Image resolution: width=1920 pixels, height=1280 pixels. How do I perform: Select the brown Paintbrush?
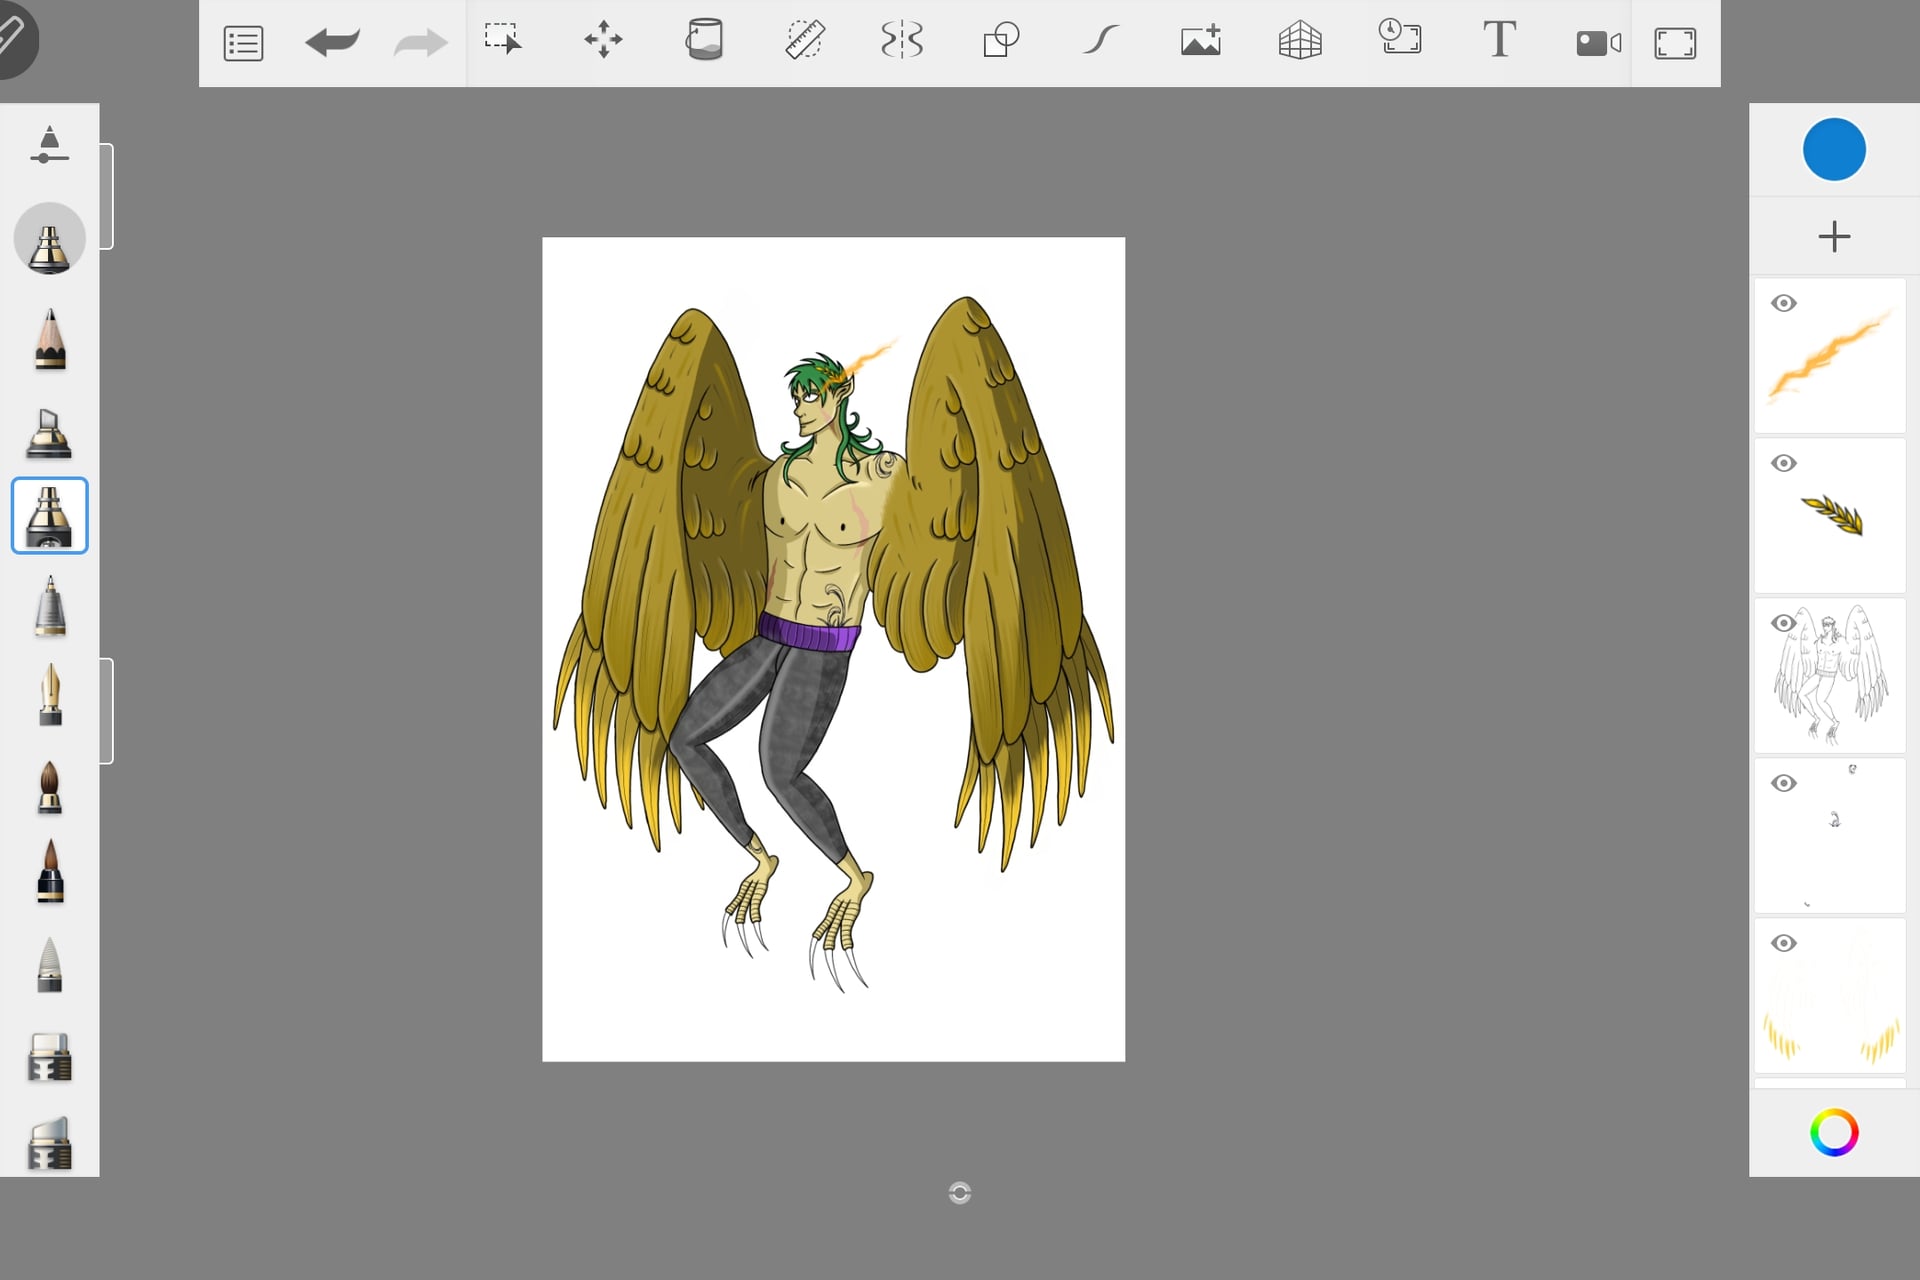click(49, 787)
